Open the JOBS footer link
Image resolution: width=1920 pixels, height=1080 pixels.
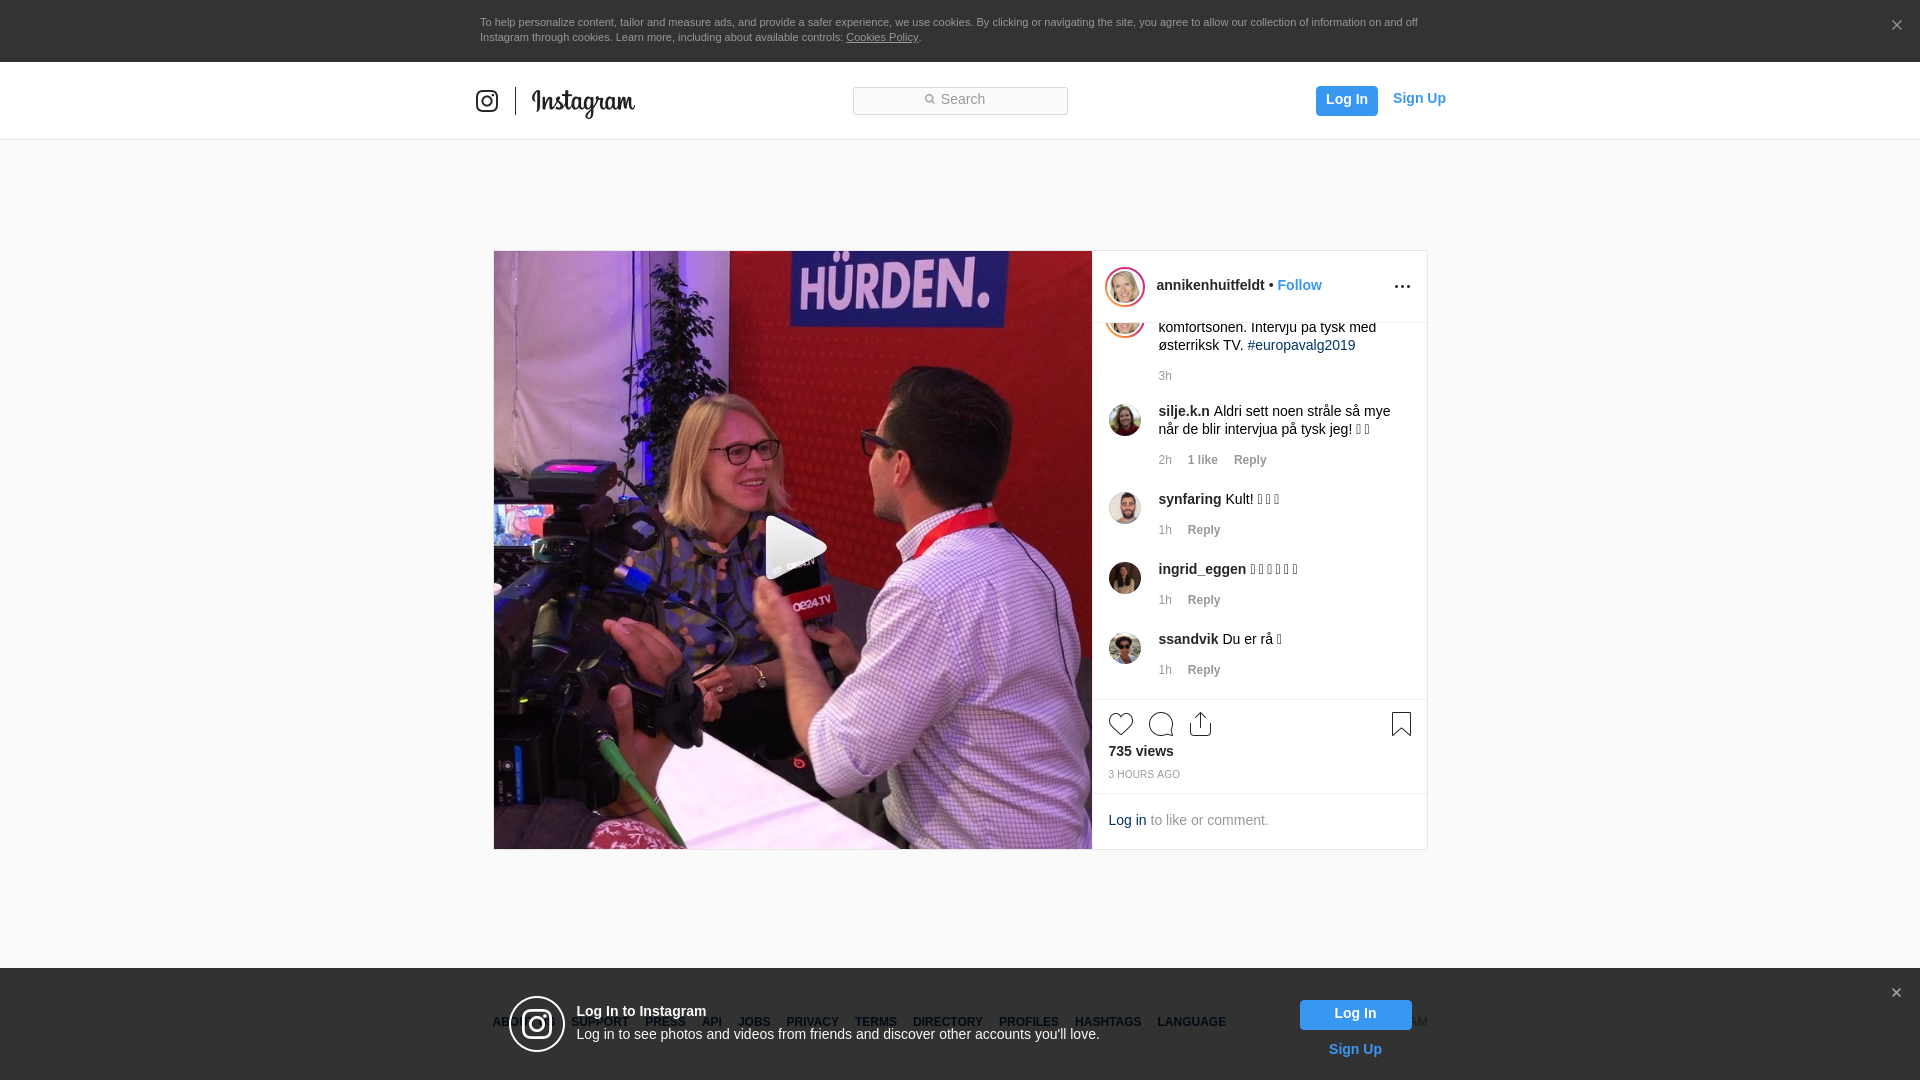754,1022
